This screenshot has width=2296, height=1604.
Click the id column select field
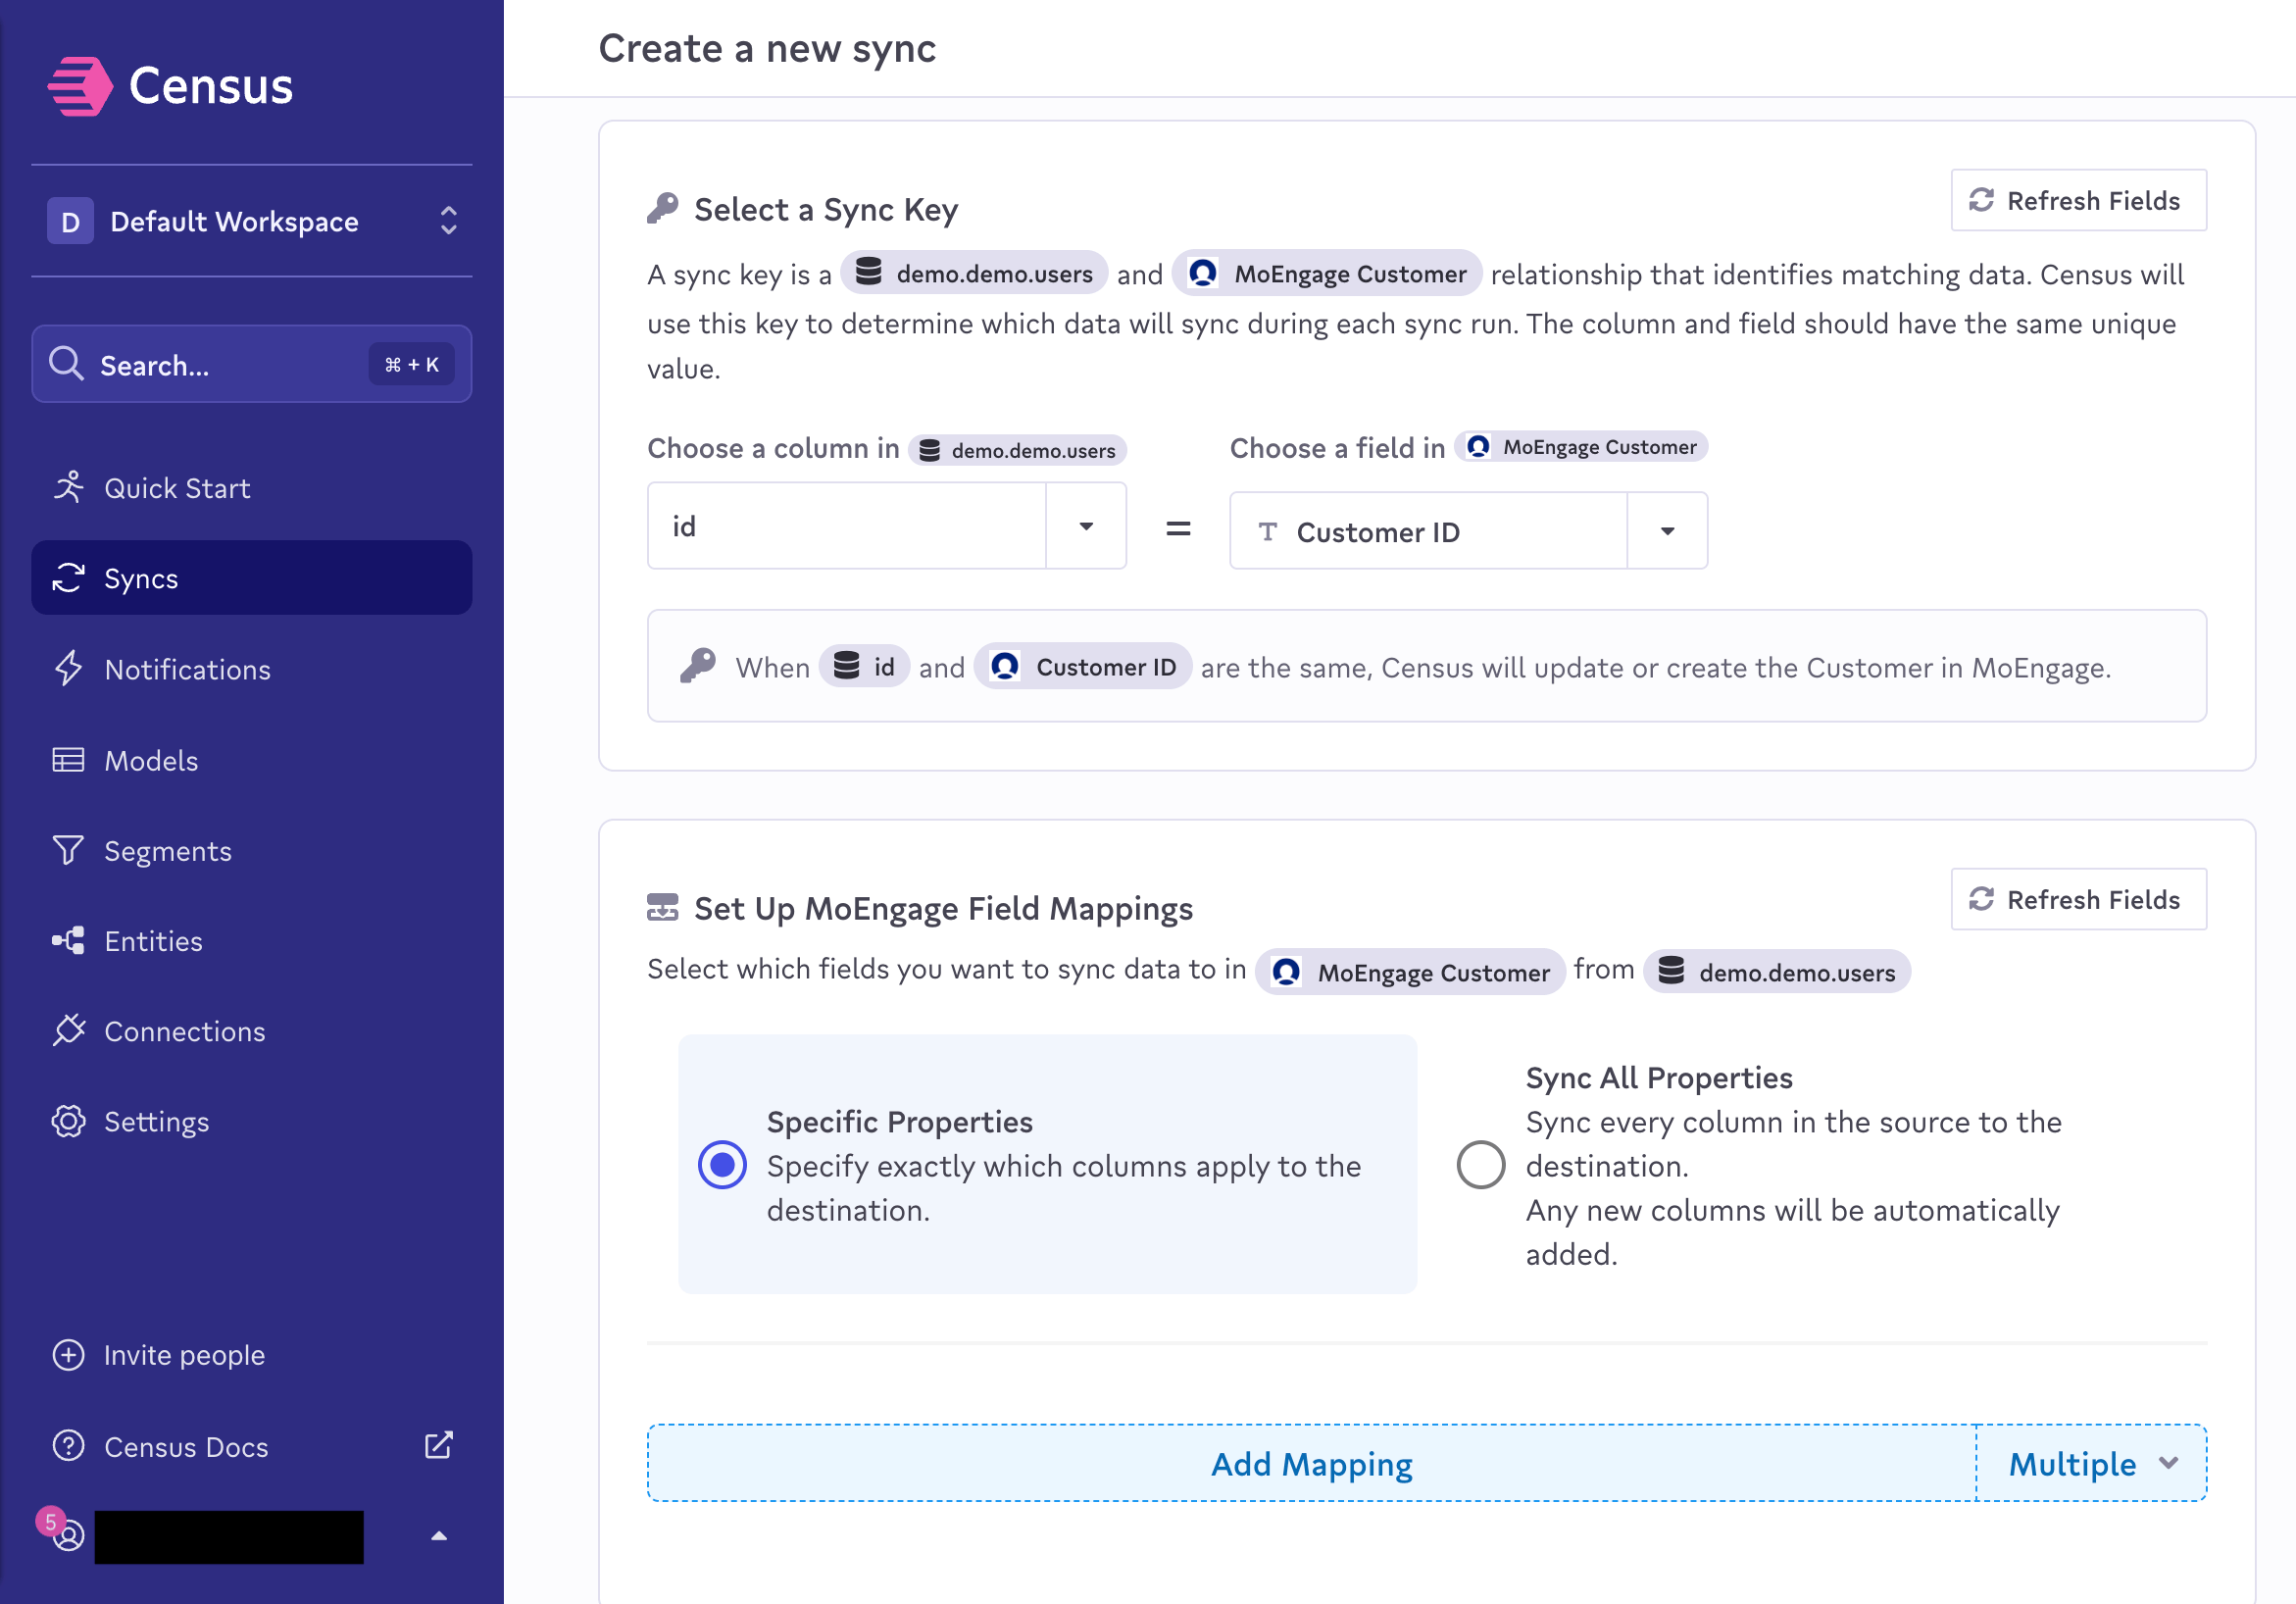pos(886,526)
